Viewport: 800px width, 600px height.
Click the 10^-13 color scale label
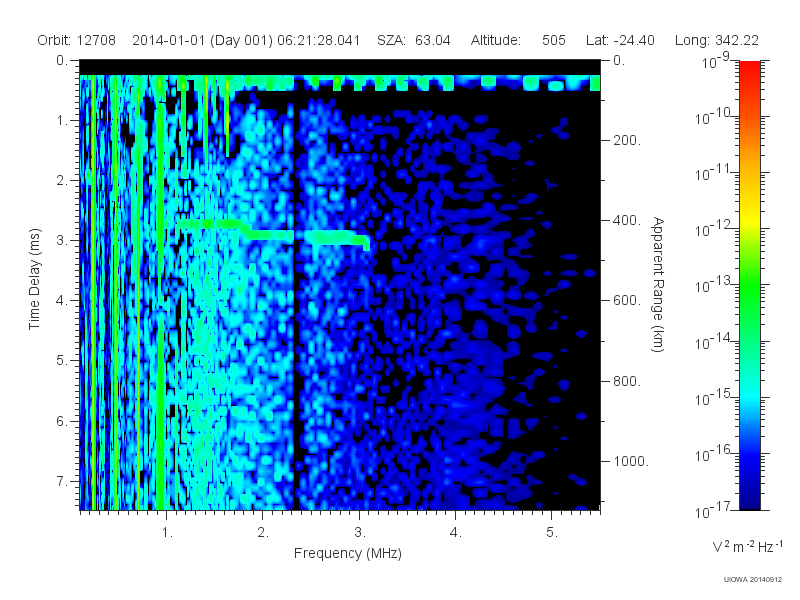tap(713, 284)
